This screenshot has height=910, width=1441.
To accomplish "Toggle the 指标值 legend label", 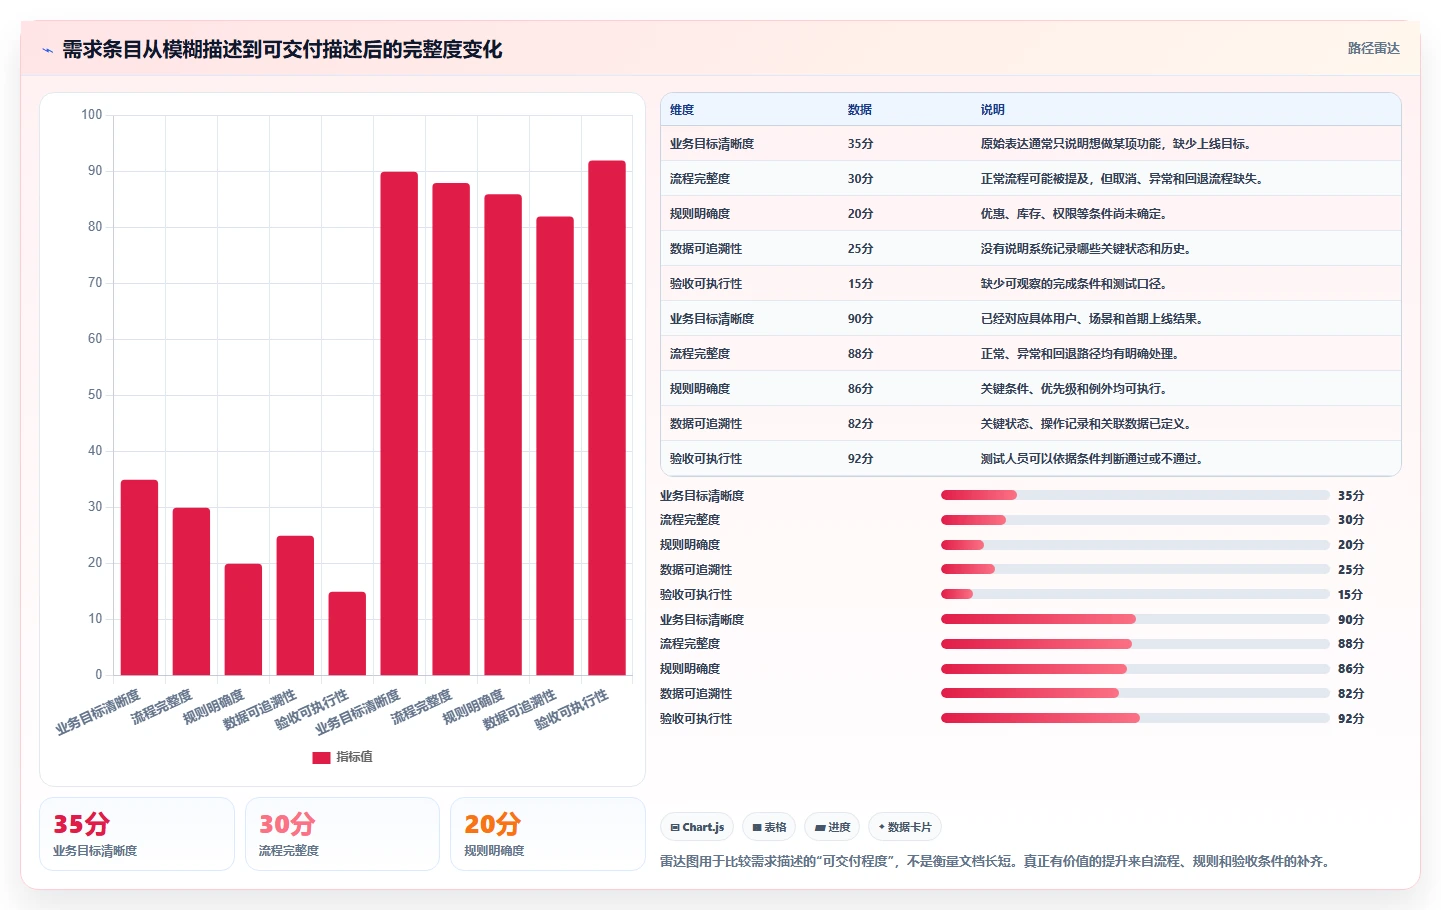I will pos(354,757).
